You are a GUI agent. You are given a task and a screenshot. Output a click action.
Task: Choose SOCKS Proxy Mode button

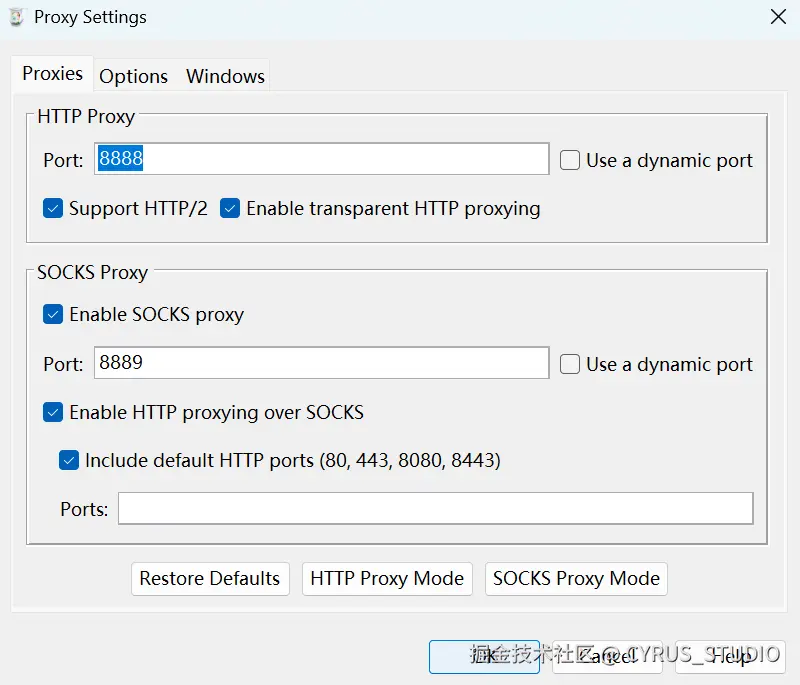point(576,579)
